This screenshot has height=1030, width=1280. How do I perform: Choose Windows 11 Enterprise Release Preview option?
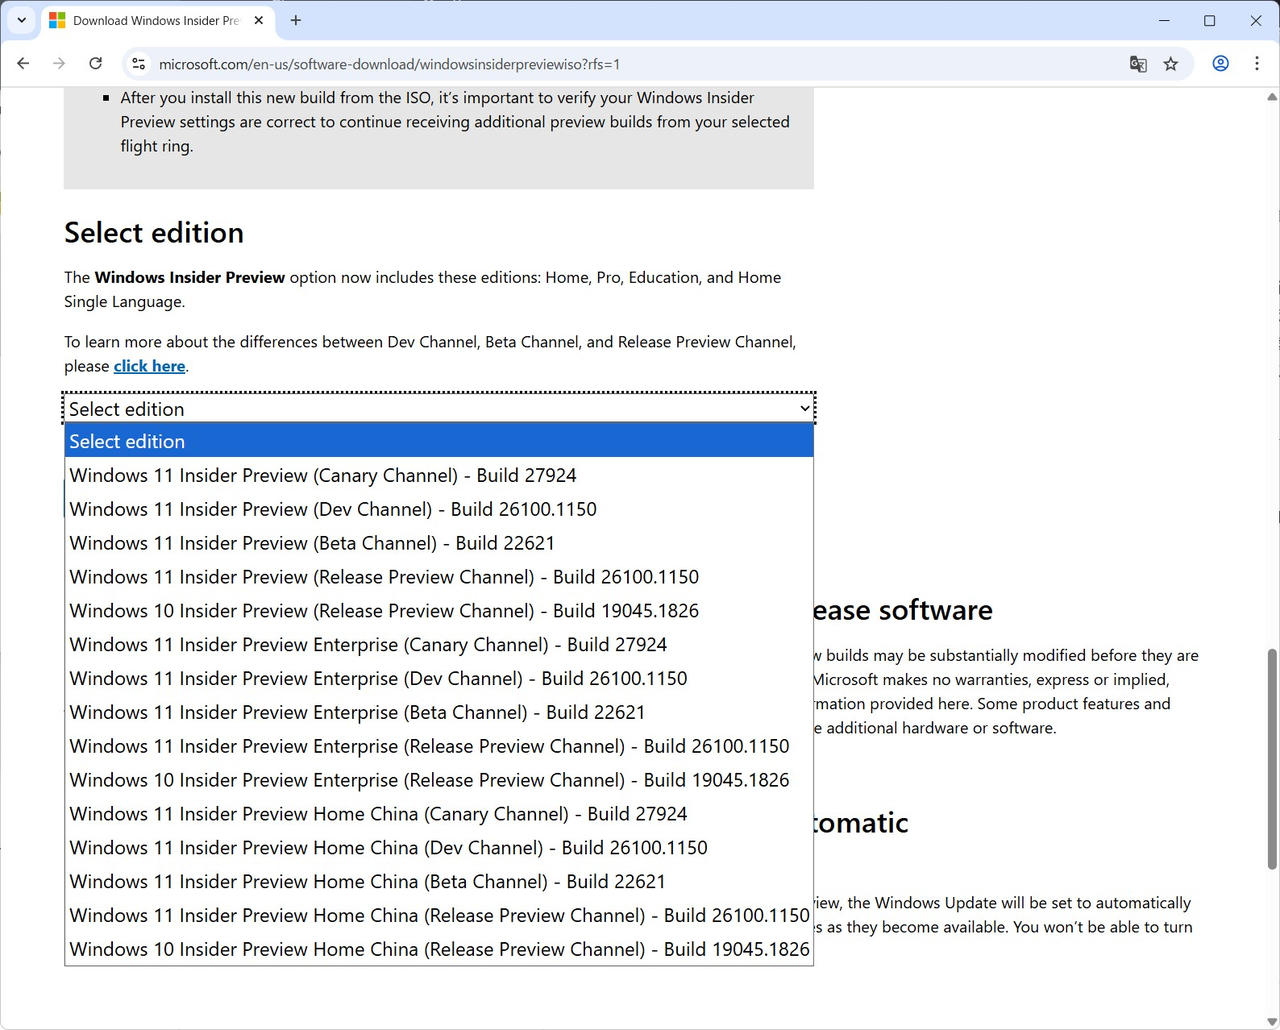pos(439,746)
